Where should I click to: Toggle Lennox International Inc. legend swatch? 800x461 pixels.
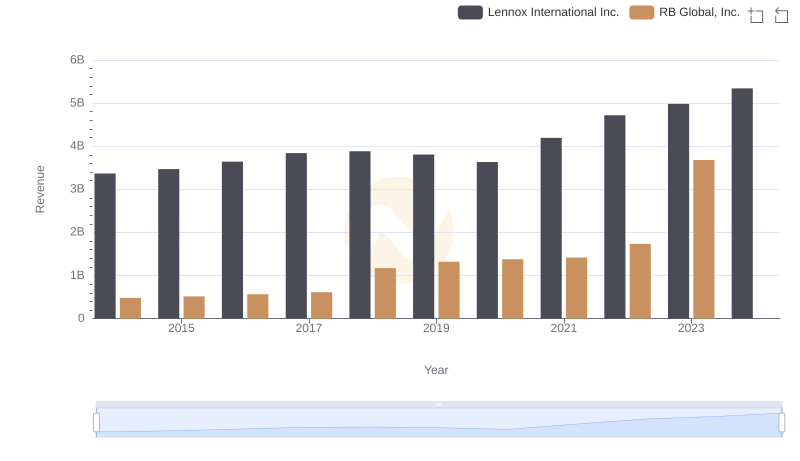pos(470,12)
